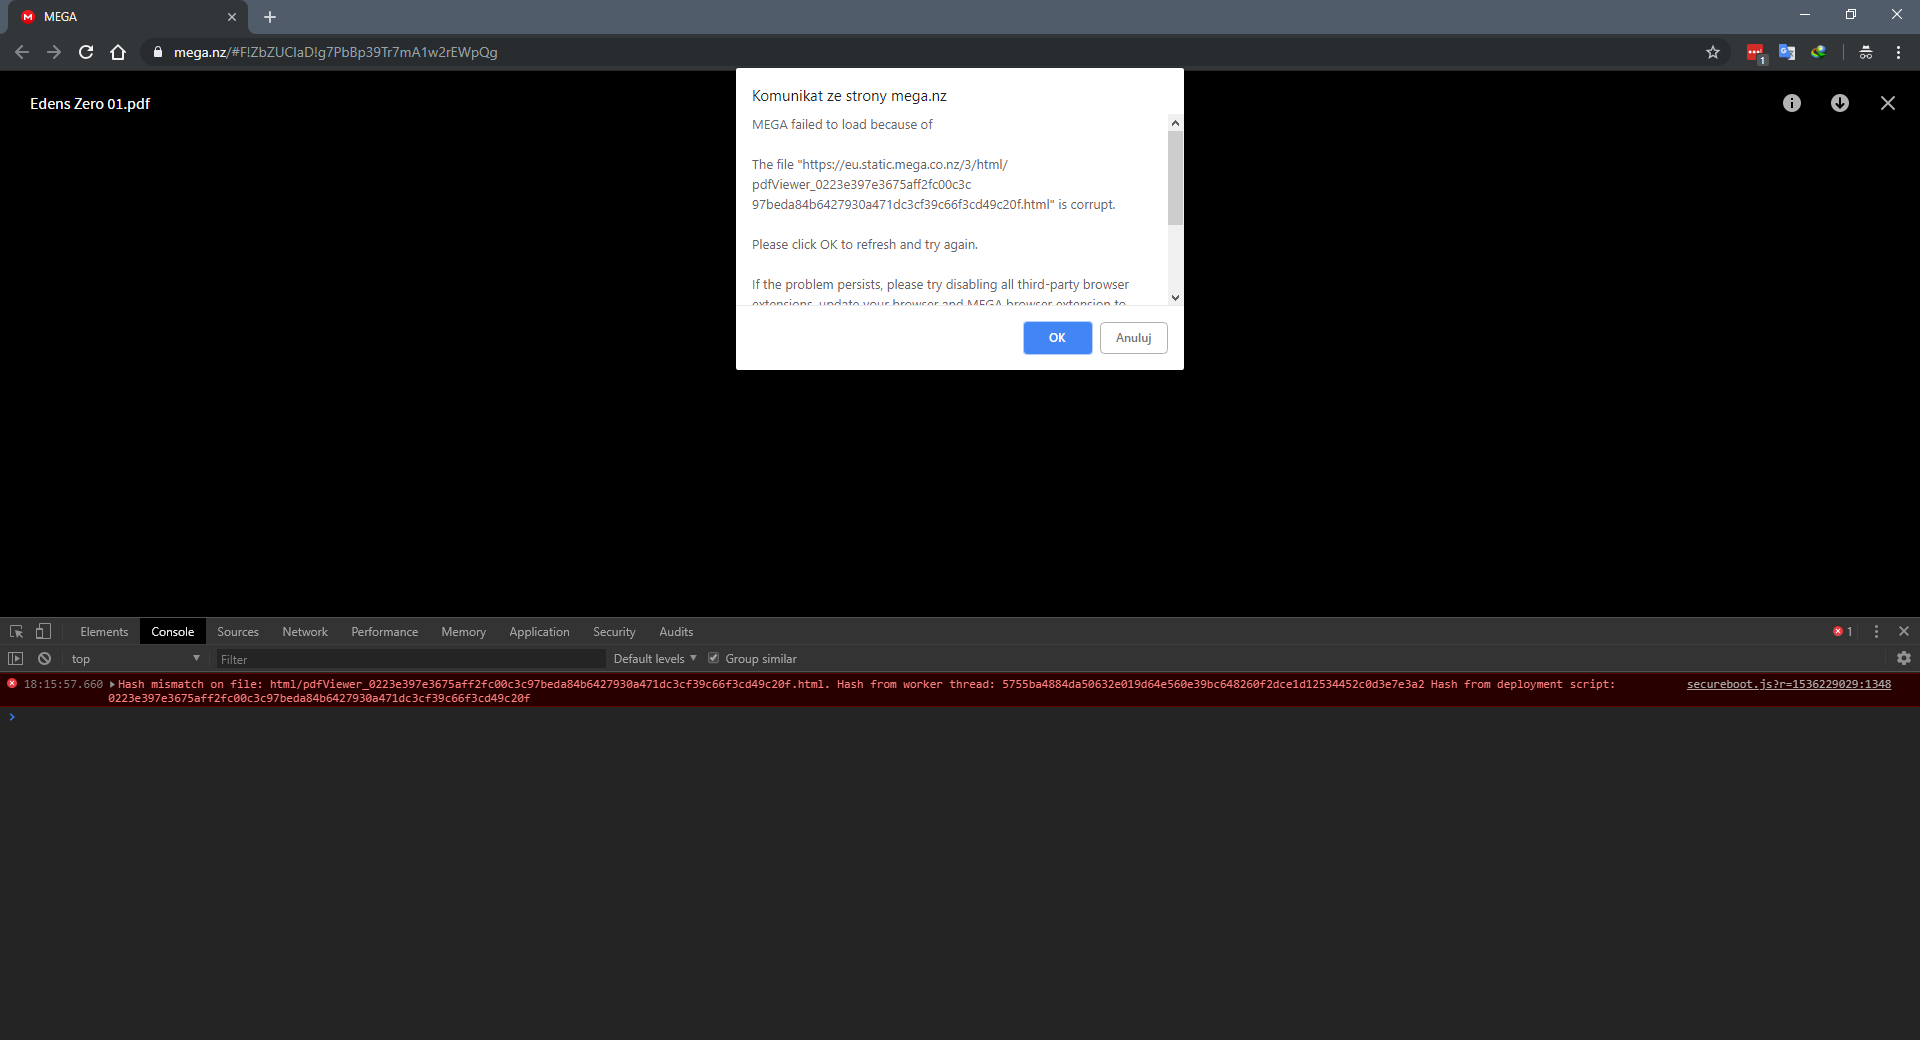1920x1040 pixels.
Task: Open the Google Translate extension
Action: point(1787,52)
